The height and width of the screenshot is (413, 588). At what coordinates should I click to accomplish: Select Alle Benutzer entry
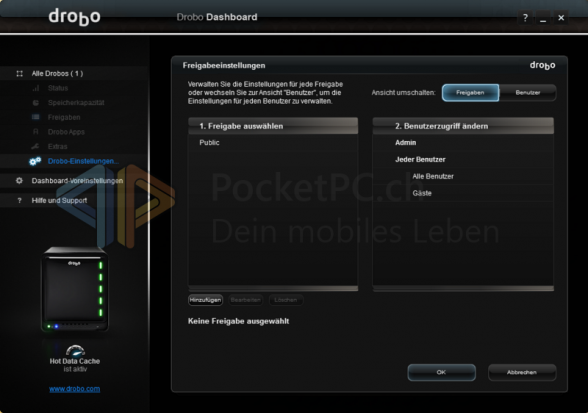(433, 176)
